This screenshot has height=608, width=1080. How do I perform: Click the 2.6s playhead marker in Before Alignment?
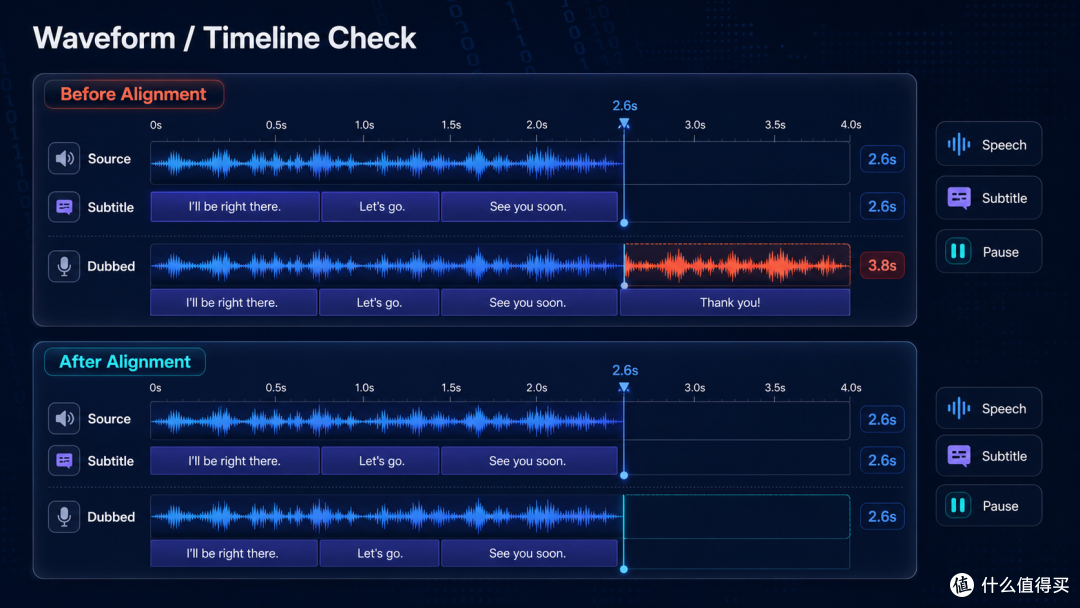[x=624, y=123]
